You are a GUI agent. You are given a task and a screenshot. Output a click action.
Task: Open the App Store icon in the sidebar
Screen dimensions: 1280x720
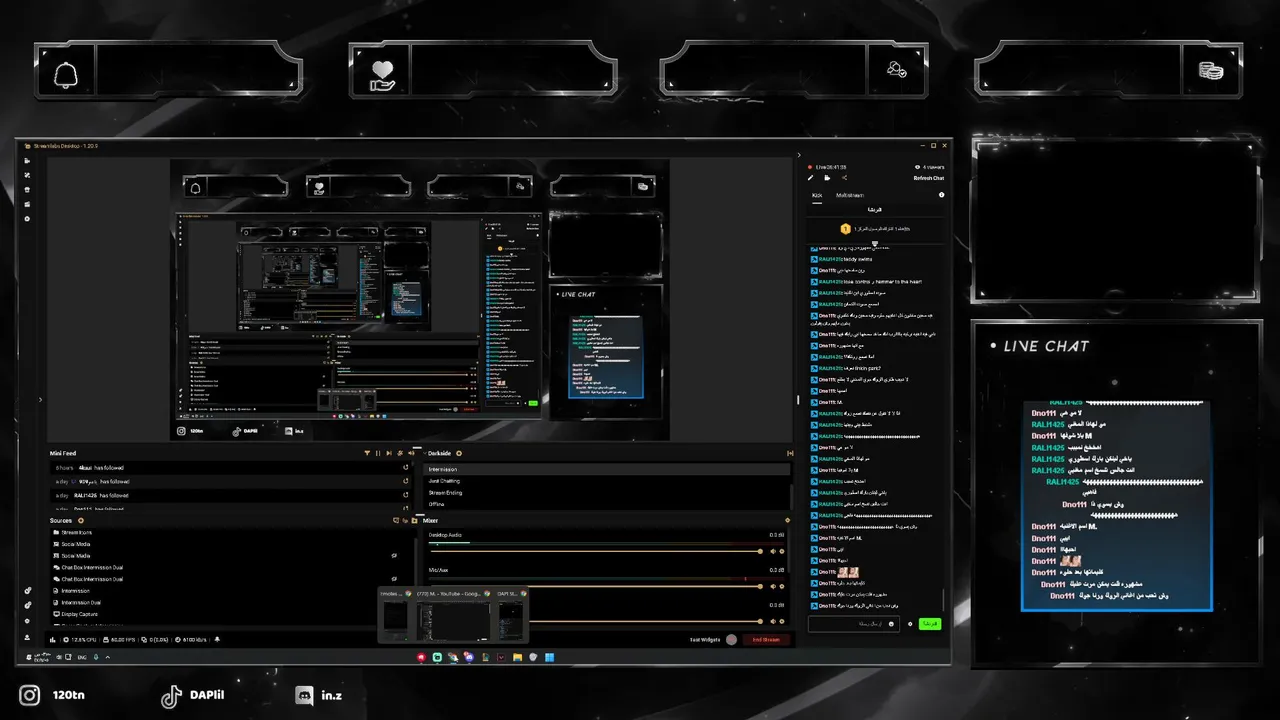pyautogui.click(x=27, y=190)
